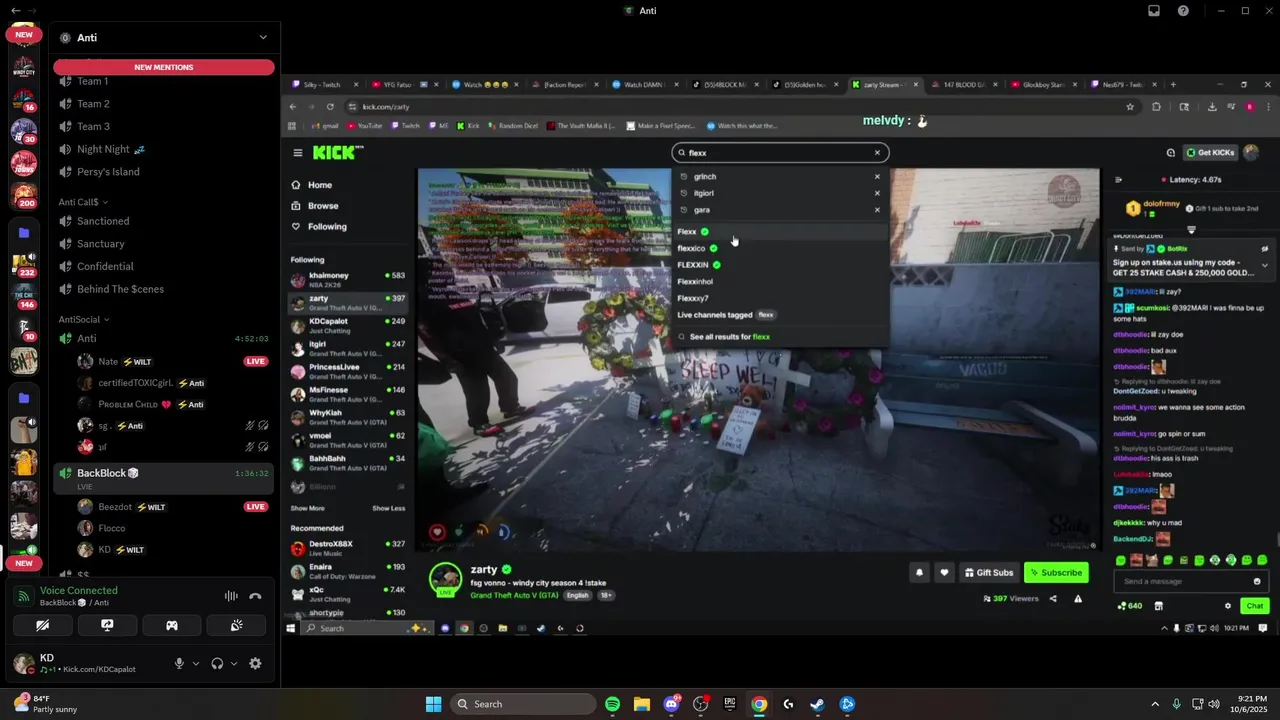Join the Night Night voice channel
The height and width of the screenshot is (720, 1280).
163,149
